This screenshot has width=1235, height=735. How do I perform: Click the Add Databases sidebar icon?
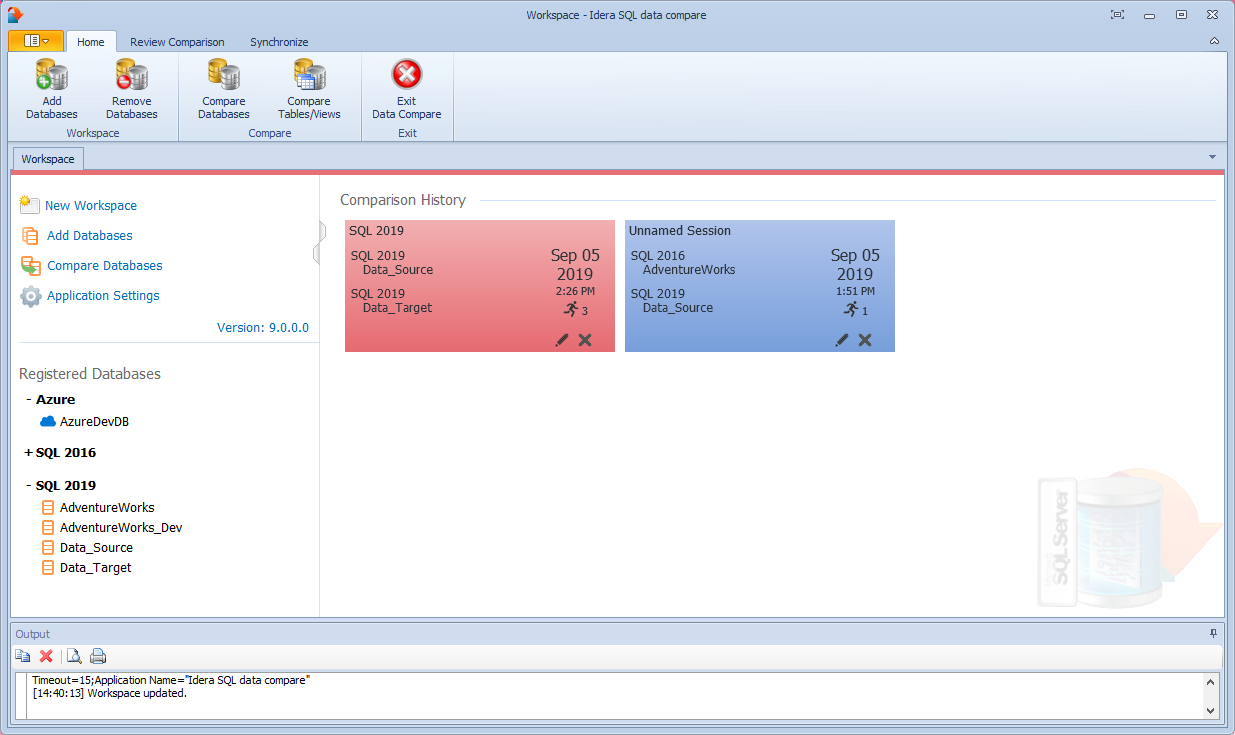(x=30, y=236)
